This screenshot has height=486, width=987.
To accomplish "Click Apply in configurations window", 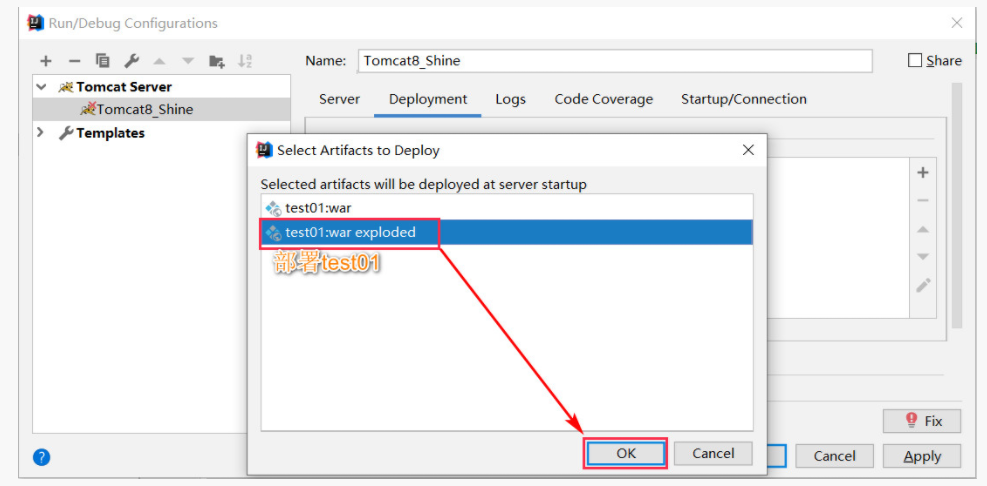I will (x=922, y=456).
